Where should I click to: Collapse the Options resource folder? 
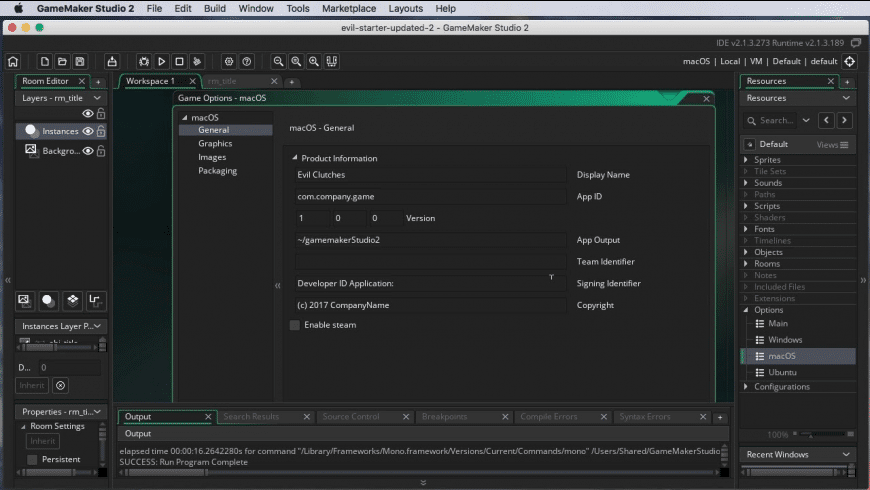746,310
